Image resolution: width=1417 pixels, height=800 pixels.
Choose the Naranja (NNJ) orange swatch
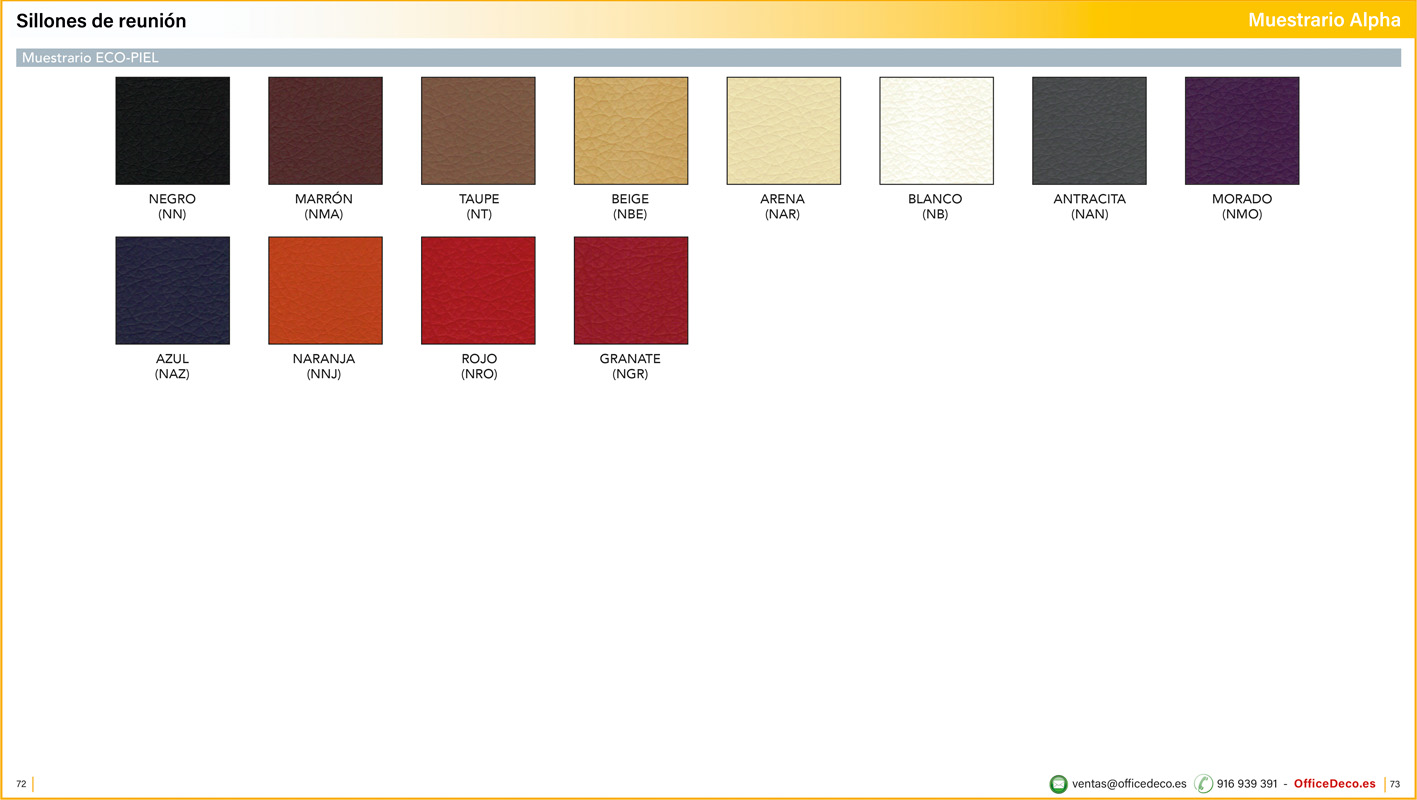point(325,291)
